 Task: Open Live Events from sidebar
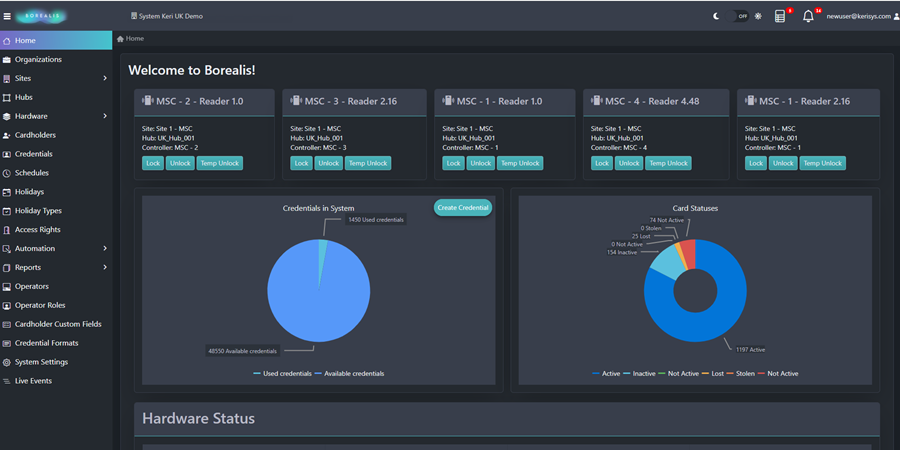[33, 381]
